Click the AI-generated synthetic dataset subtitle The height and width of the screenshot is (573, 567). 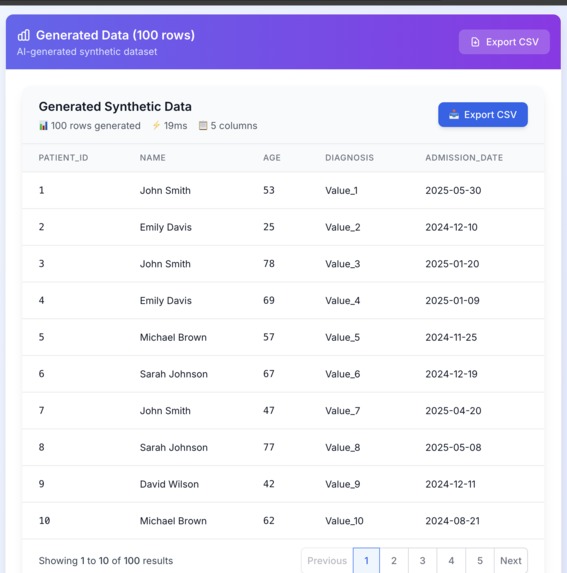(x=87, y=52)
